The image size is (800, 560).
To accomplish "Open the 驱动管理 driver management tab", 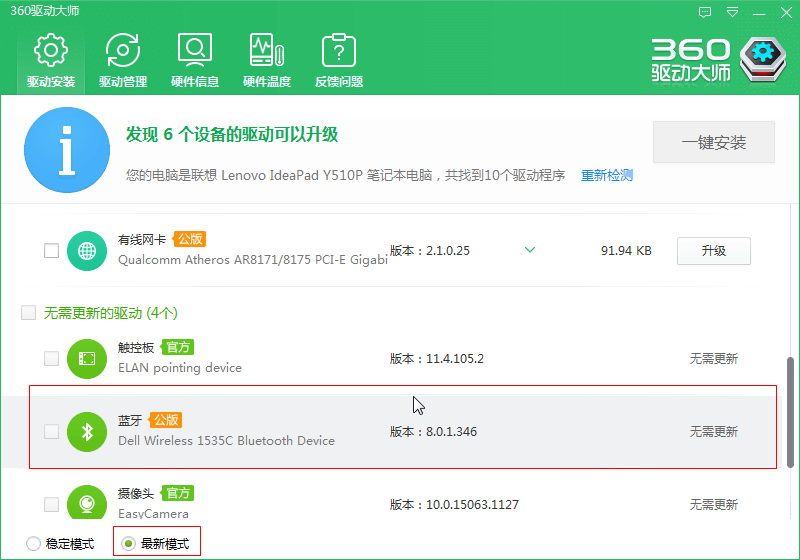I will pos(123,60).
